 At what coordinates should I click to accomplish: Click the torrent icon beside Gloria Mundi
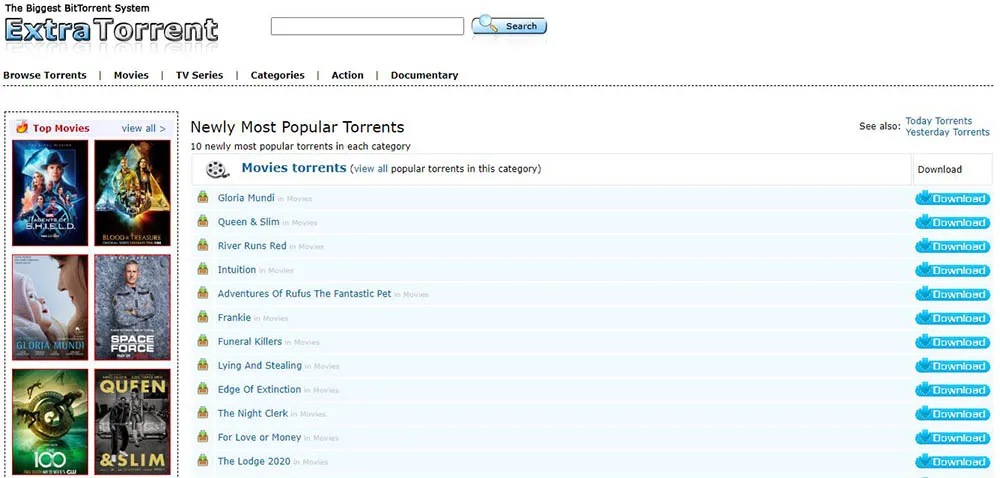tap(203, 197)
